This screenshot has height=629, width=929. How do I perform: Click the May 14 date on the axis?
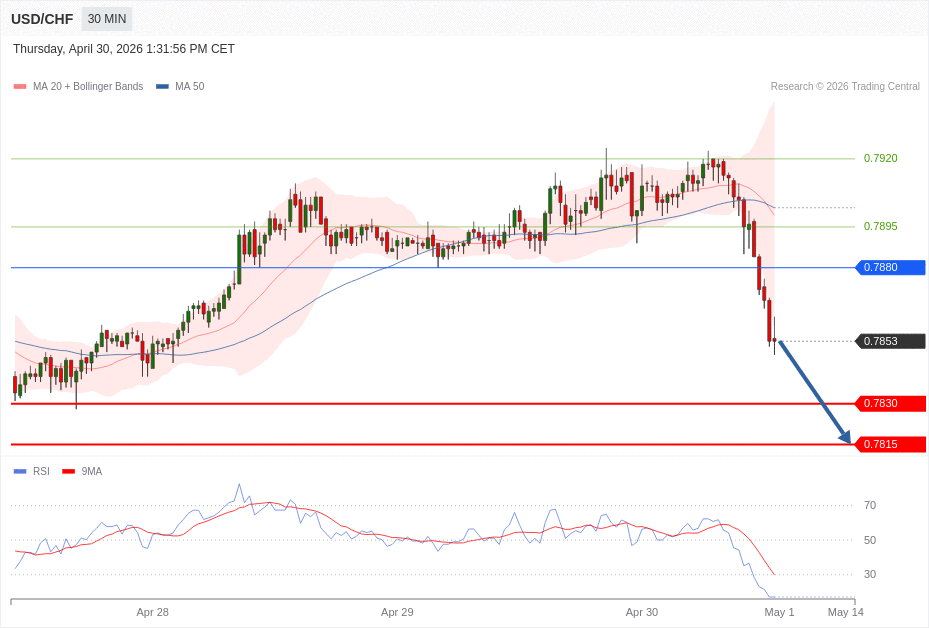point(845,612)
